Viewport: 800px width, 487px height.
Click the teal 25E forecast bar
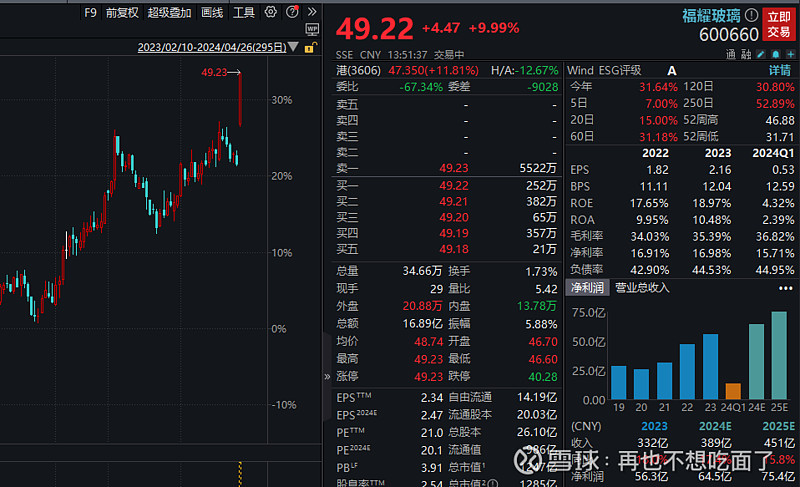click(x=779, y=355)
